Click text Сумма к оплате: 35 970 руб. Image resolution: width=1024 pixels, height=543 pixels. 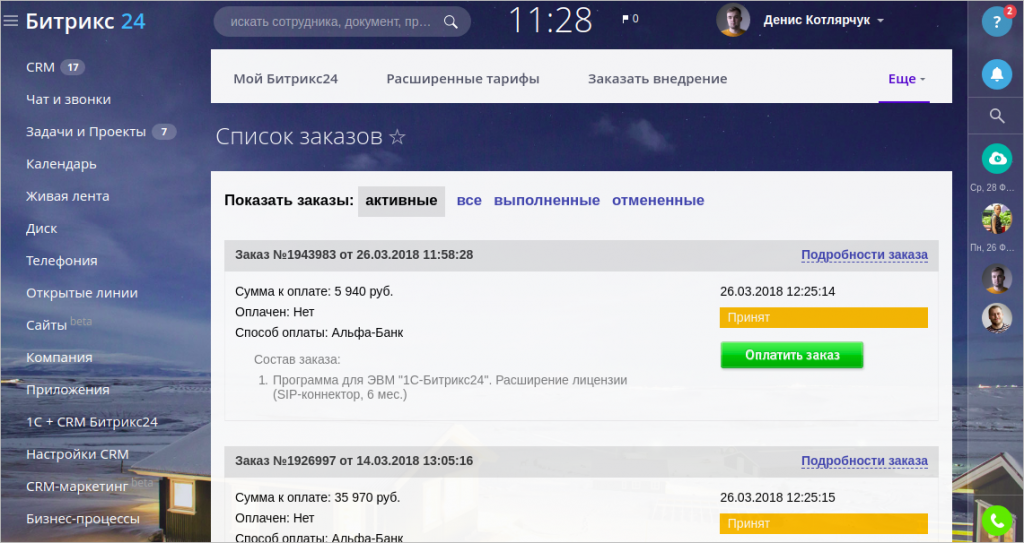point(317,498)
